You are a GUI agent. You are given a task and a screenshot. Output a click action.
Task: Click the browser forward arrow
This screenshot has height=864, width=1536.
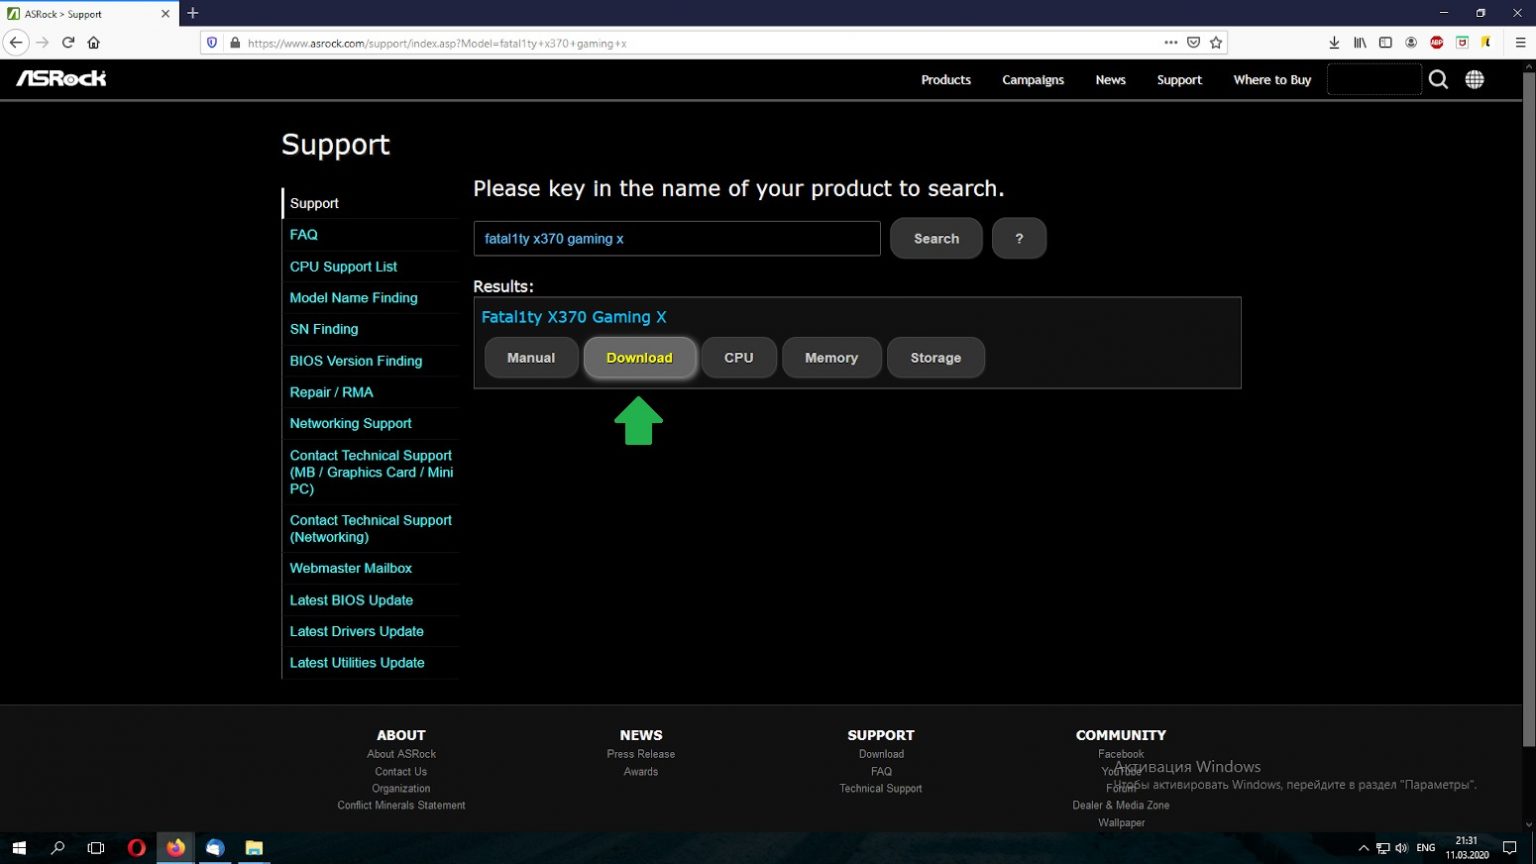click(x=42, y=42)
